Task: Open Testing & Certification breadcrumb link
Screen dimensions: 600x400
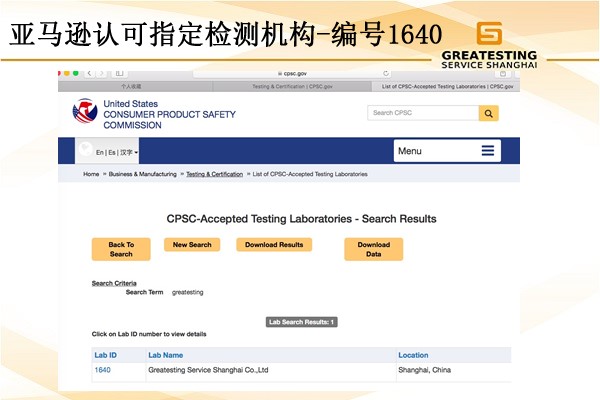Action: click(x=214, y=174)
